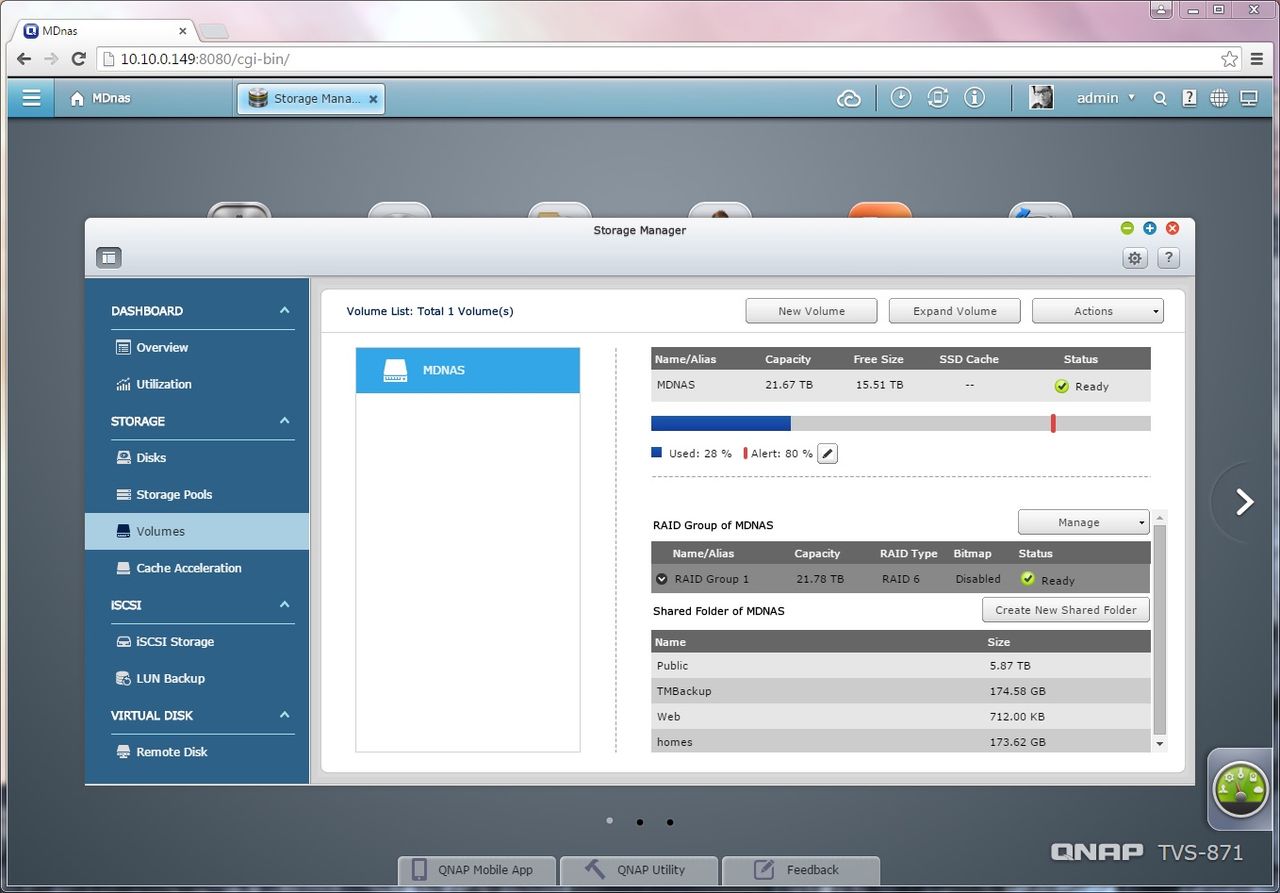Open the green dashboard gauge icon
This screenshot has height=893, width=1280.
coord(1240,789)
